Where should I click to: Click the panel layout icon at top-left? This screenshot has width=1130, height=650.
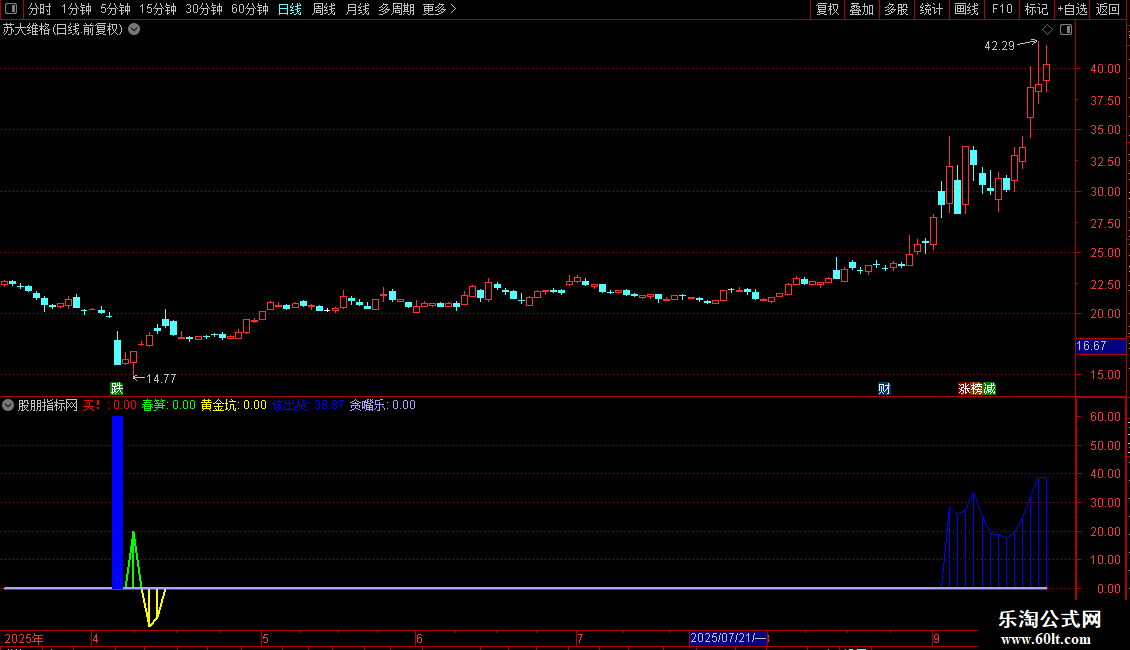point(11,9)
